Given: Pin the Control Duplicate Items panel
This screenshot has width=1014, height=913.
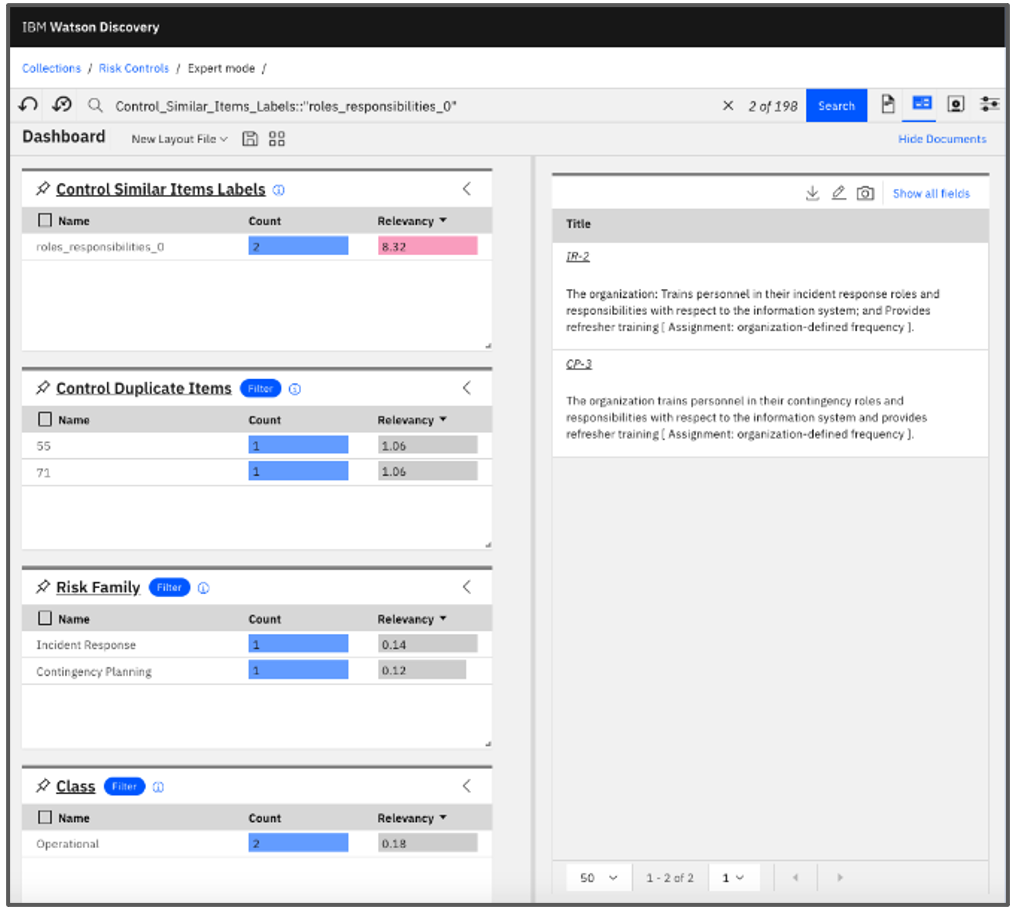Looking at the screenshot, I should (x=43, y=388).
